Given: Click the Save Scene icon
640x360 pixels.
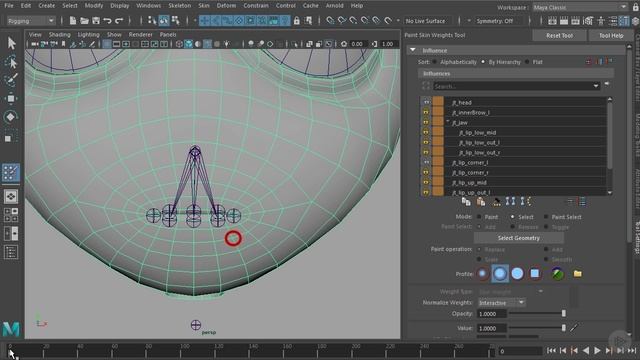Looking at the screenshot, I should (x=96, y=20).
